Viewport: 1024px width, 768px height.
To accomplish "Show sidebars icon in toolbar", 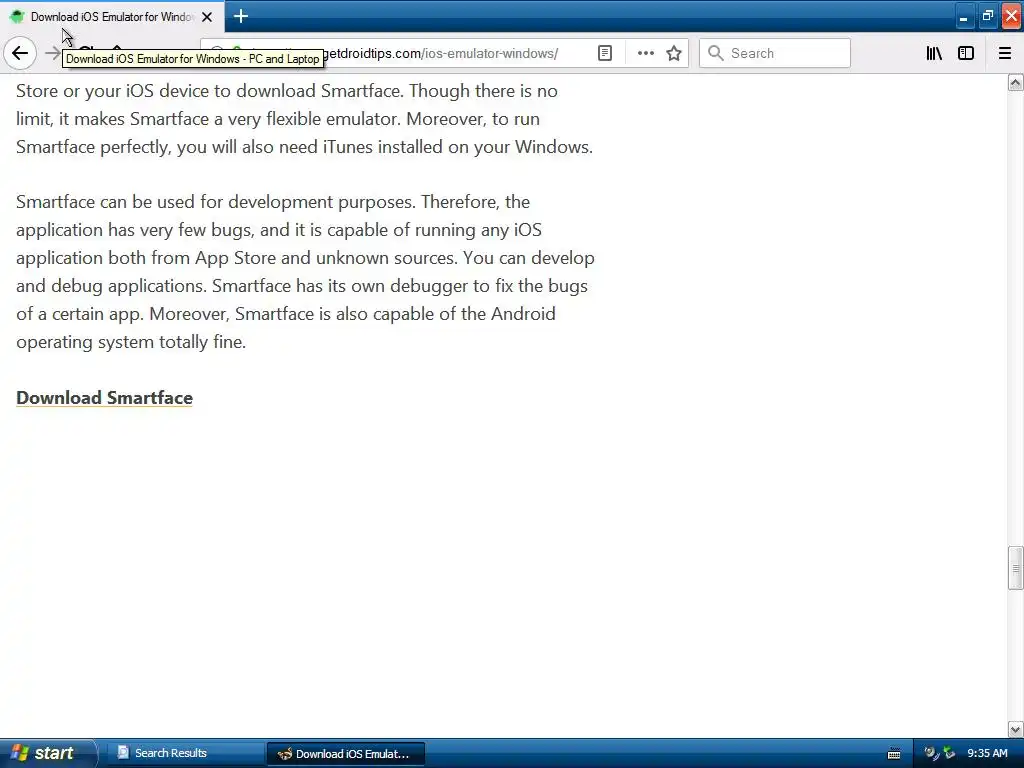I will [966, 53].
